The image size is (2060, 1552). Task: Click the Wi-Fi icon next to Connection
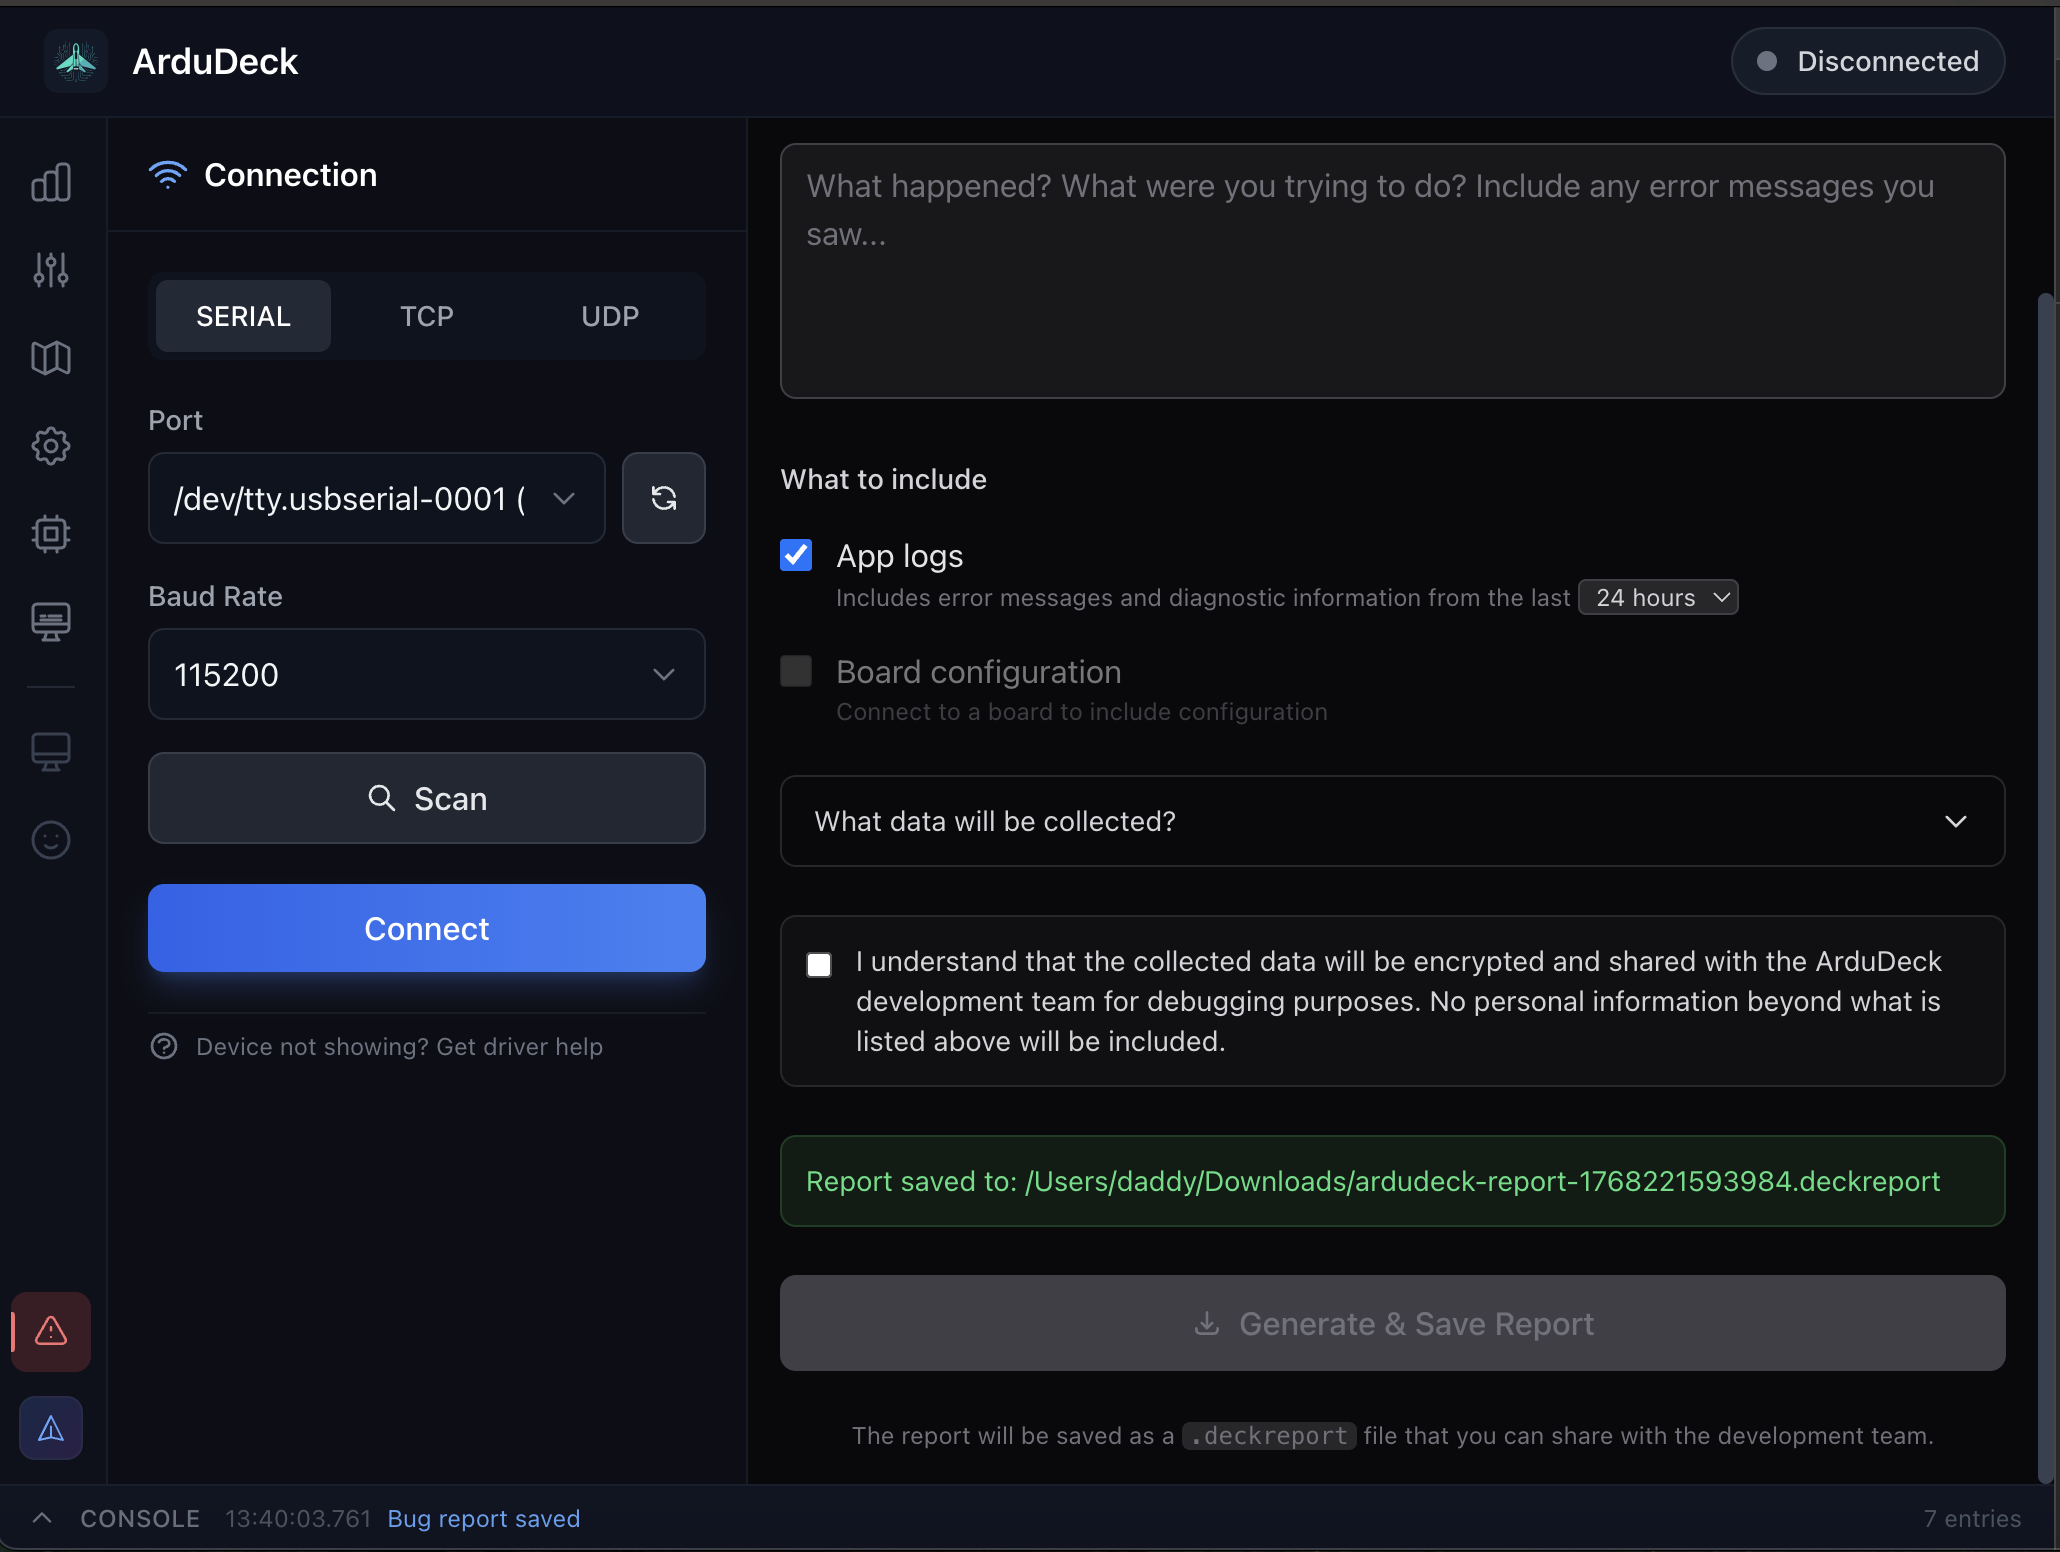[x=168, y=175]
